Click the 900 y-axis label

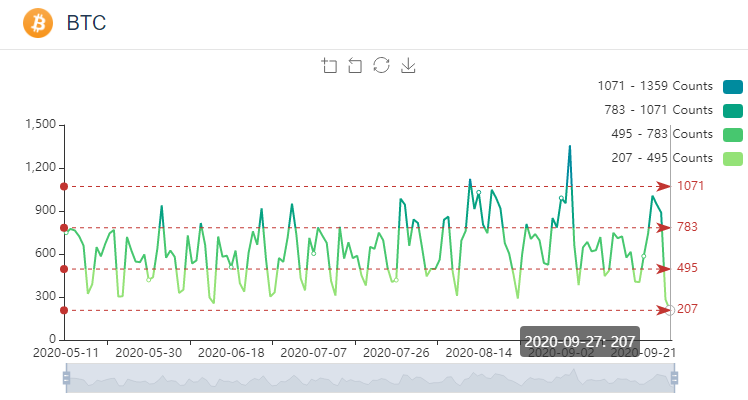45,210
